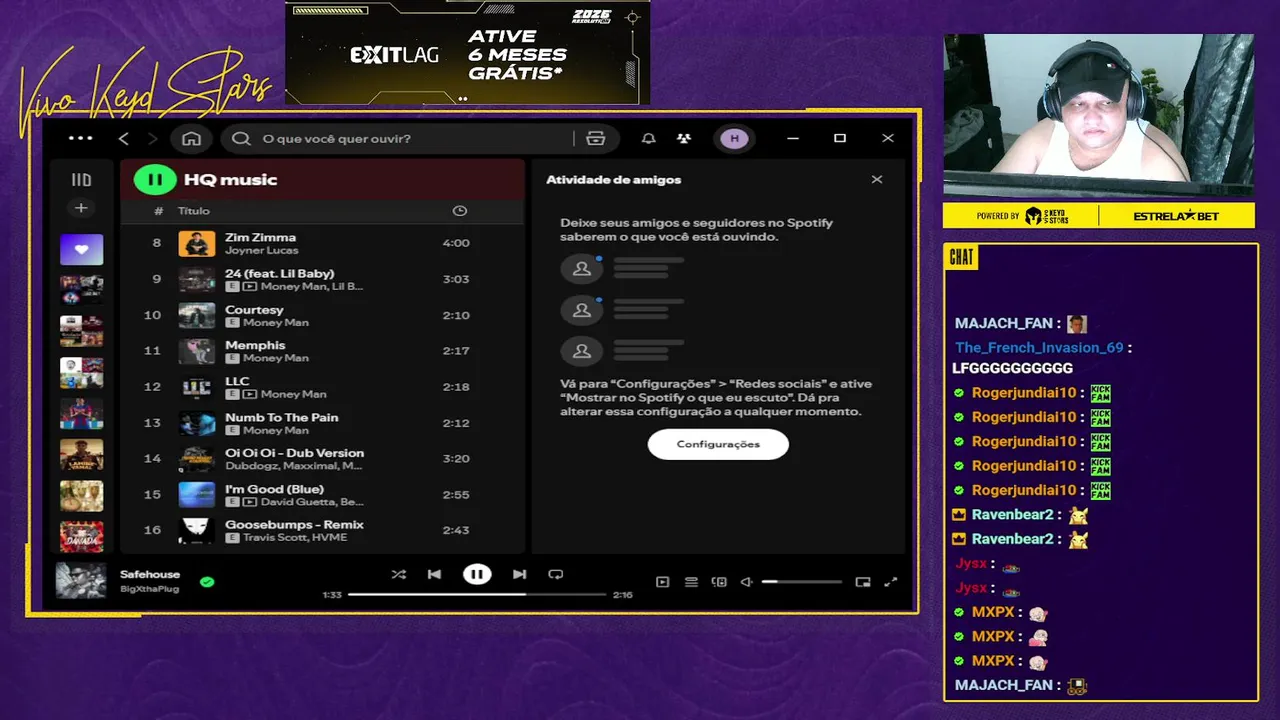
Task: Mute with the volume speaker icon
Action: [746, 582]
